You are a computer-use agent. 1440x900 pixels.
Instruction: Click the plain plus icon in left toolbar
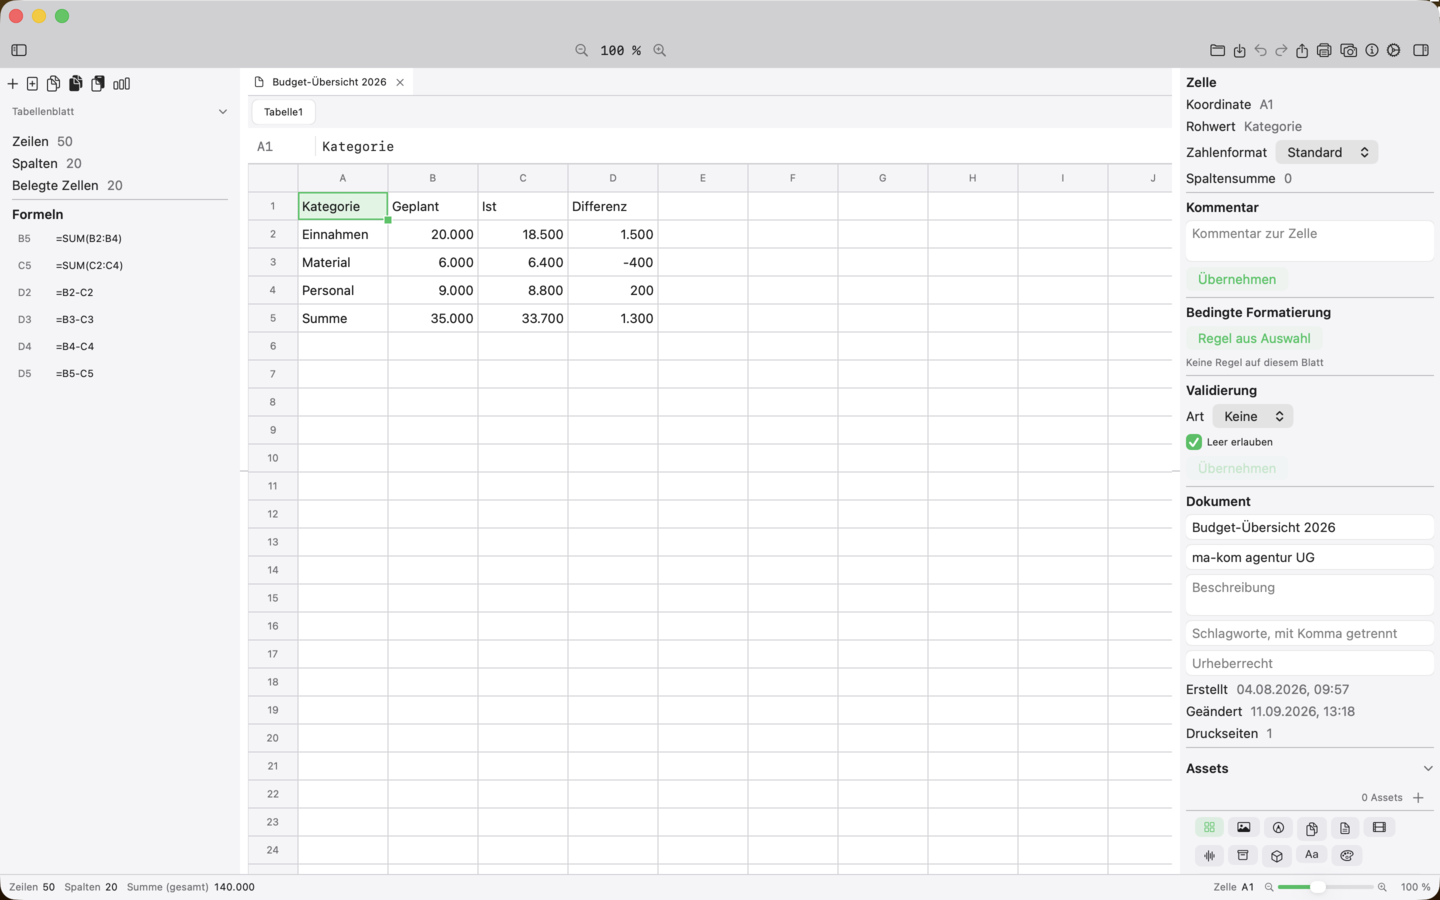point(13,84)
